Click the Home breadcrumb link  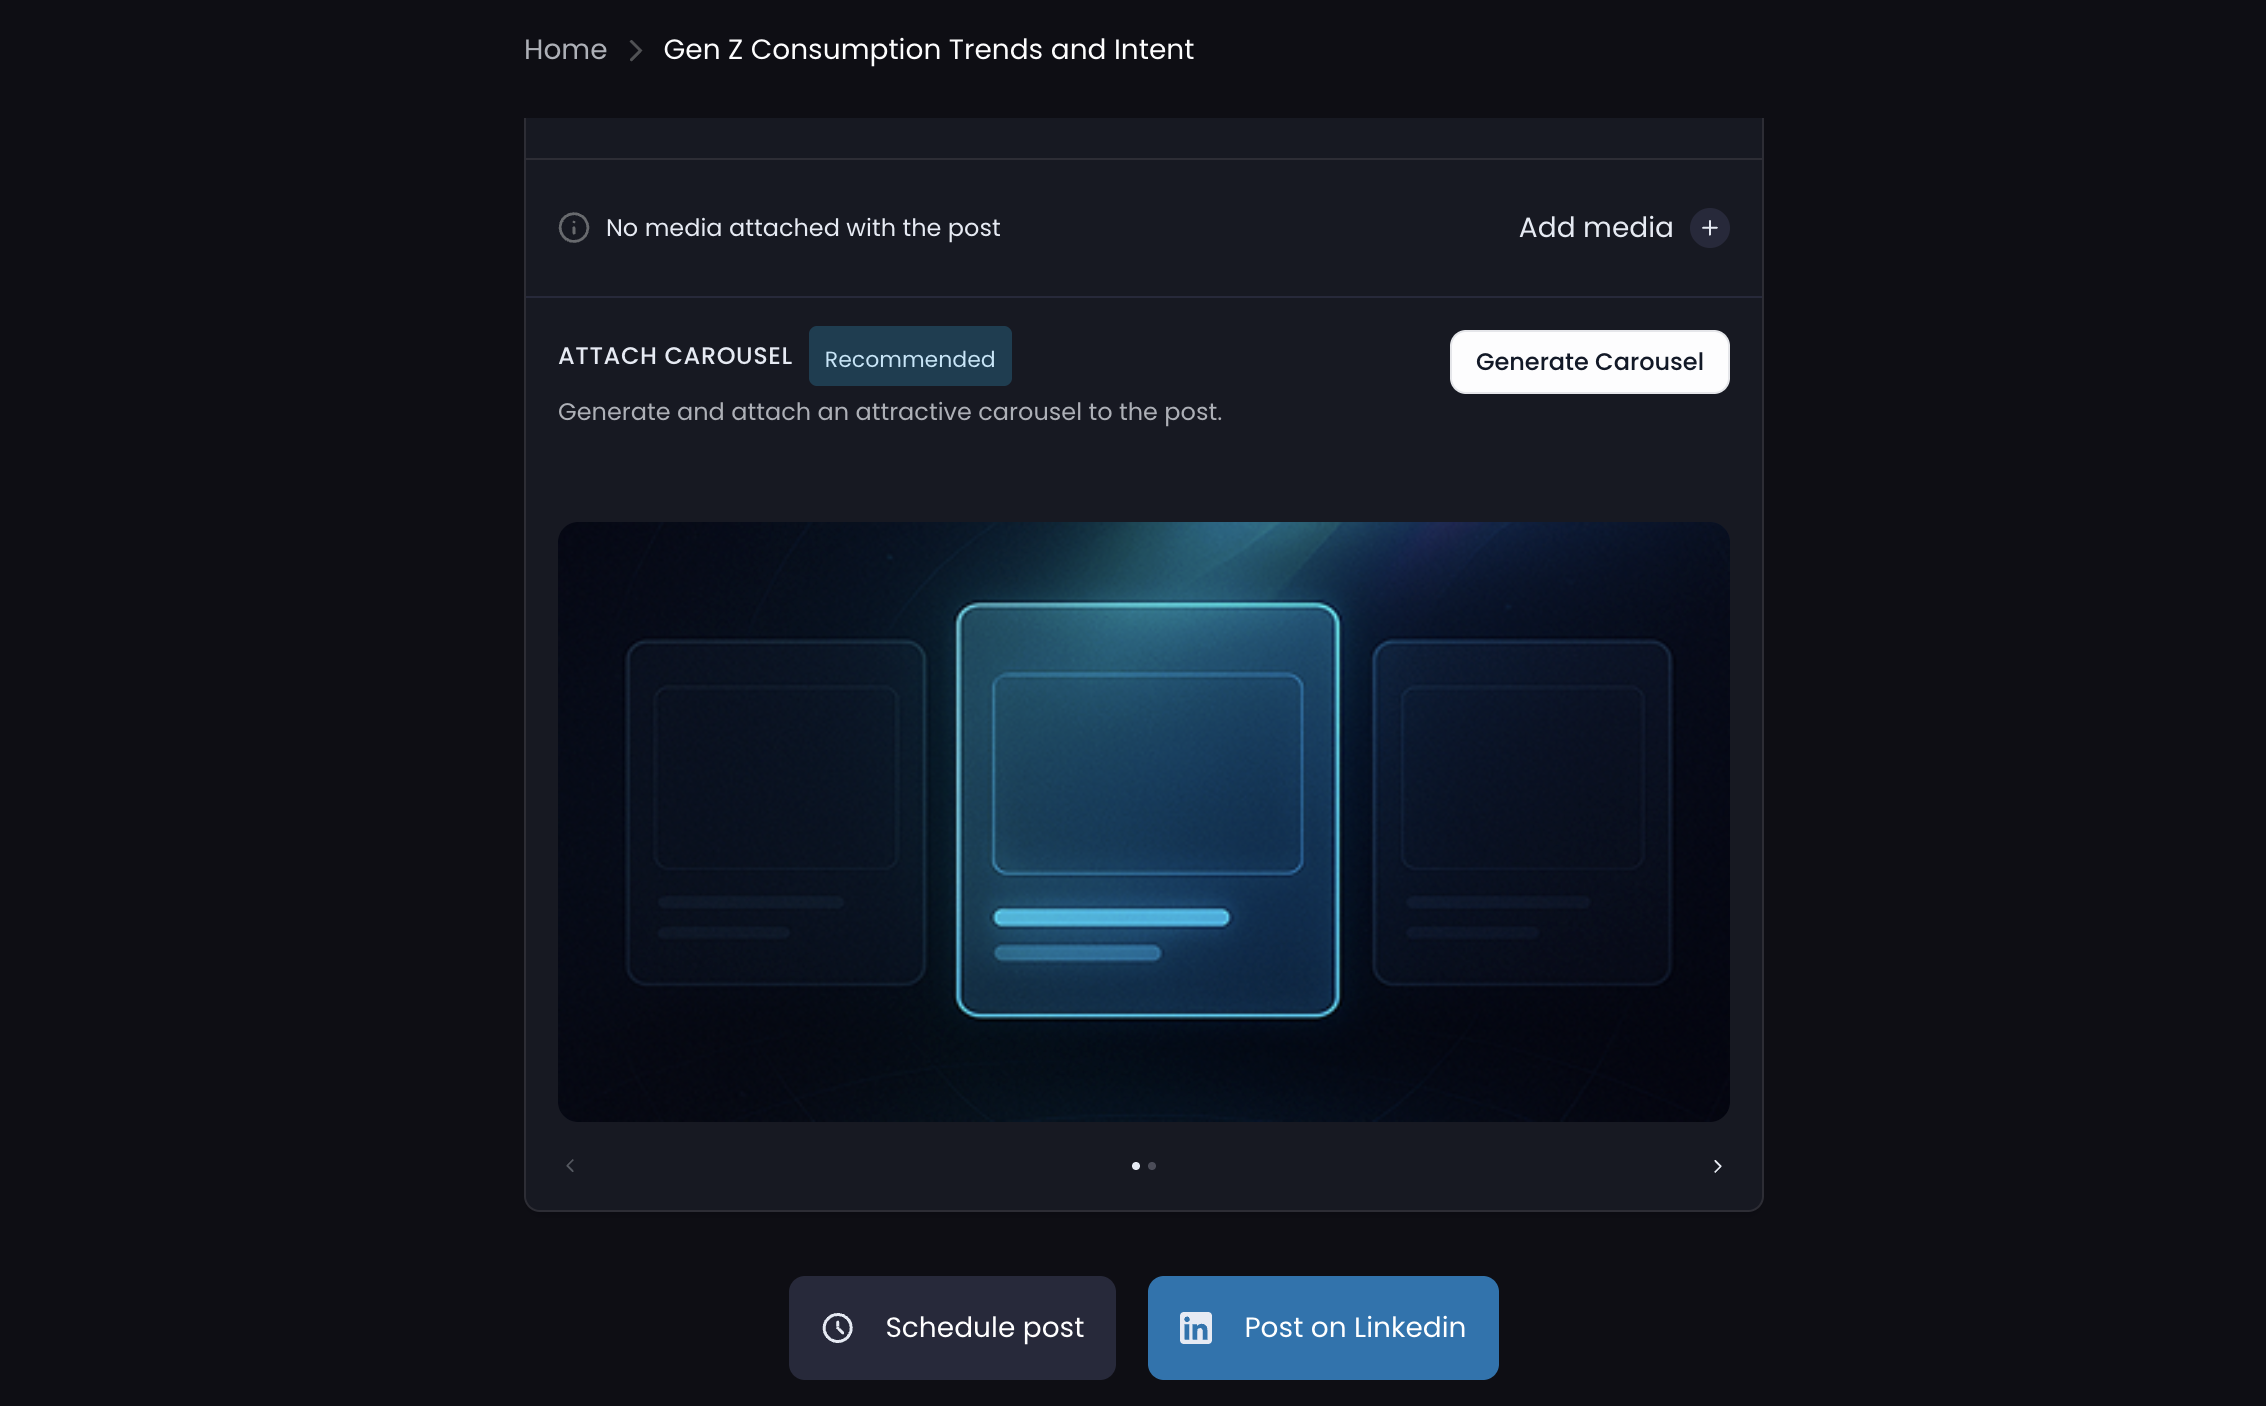coord(565,49)
